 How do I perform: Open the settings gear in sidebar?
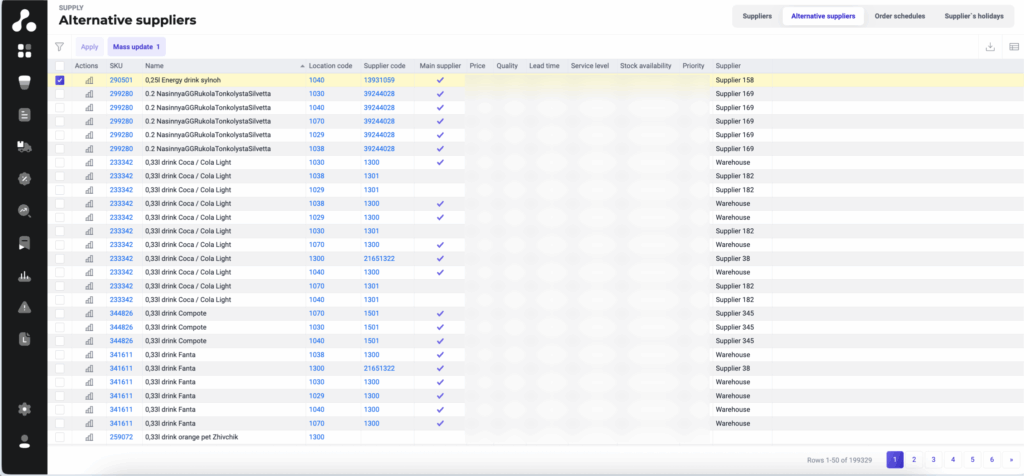(24, 408)
